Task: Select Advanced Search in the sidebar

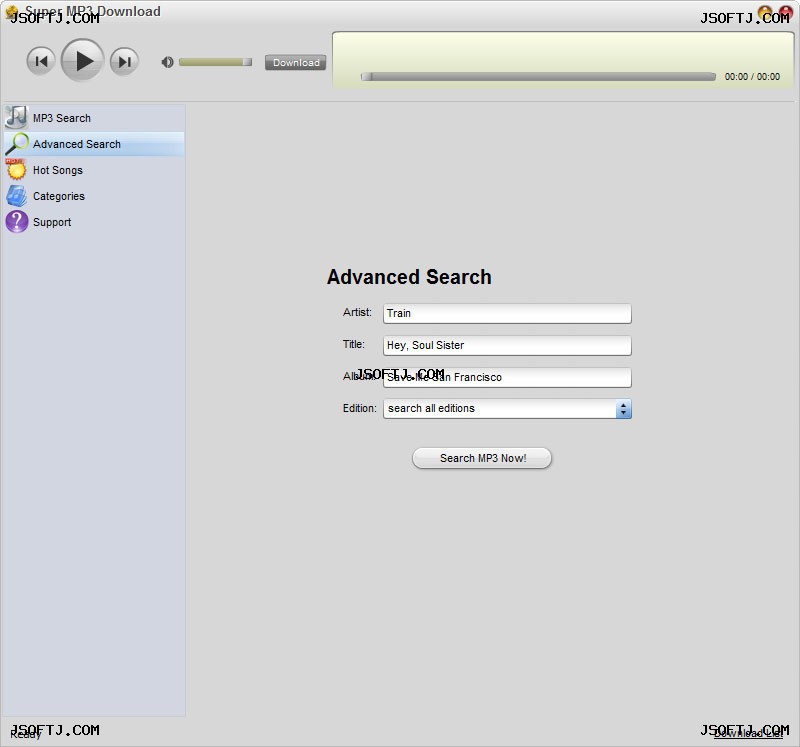Action: pos(94,144)
